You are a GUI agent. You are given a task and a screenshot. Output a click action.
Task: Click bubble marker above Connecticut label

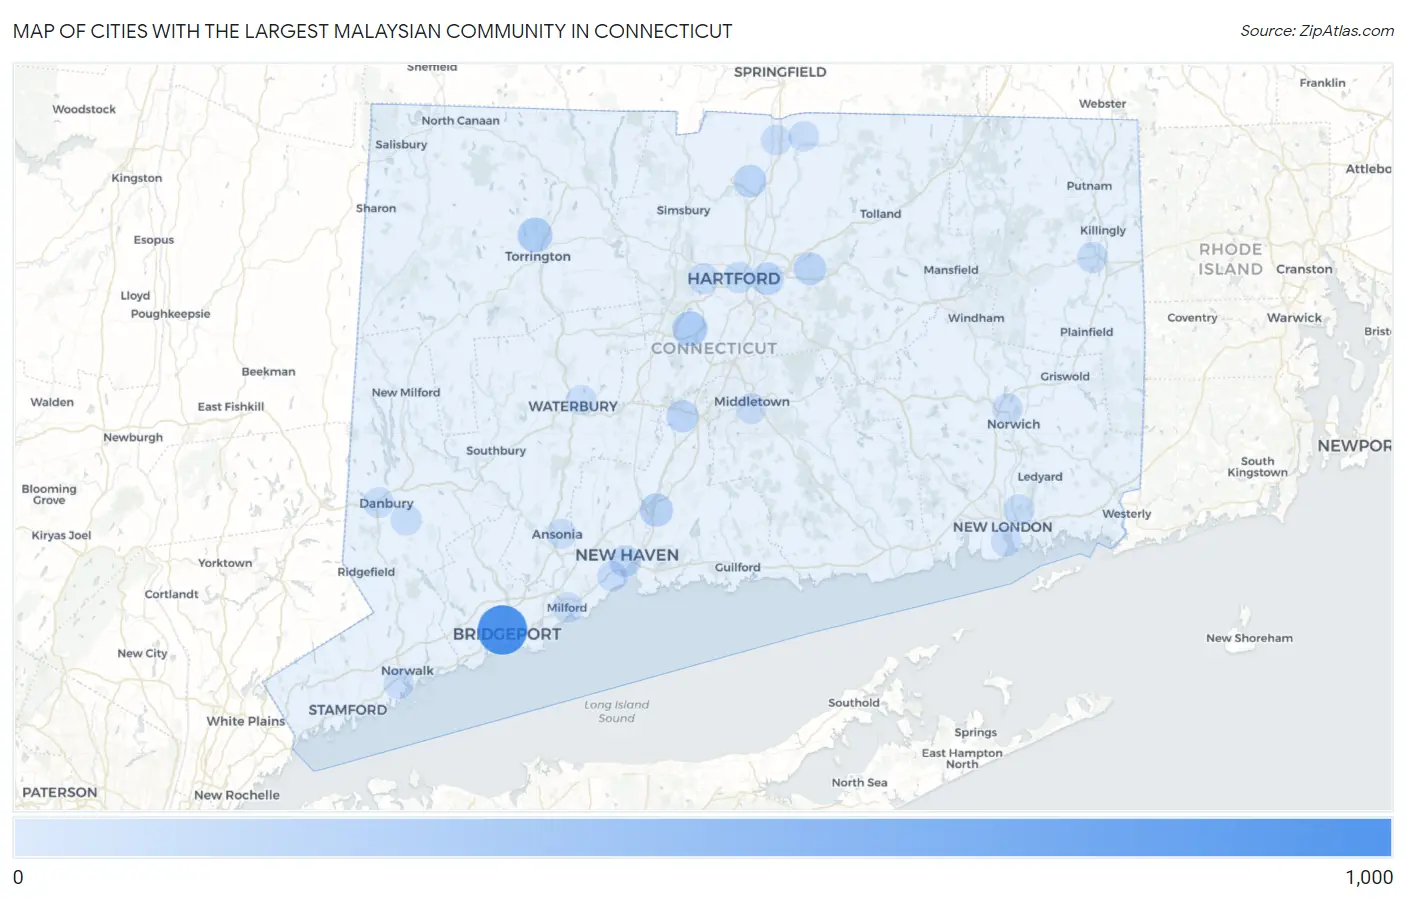tap(690, 328)
